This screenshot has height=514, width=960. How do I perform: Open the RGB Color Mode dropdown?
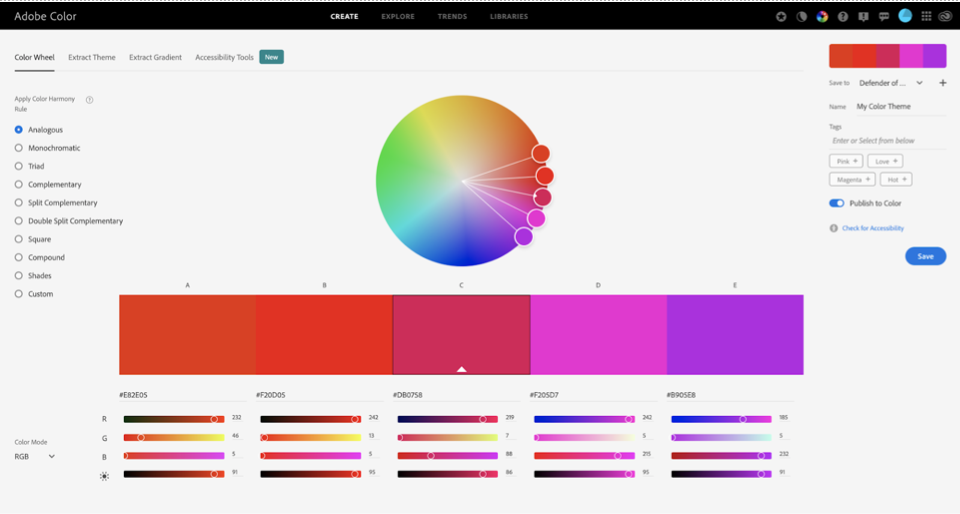point(35,456)
